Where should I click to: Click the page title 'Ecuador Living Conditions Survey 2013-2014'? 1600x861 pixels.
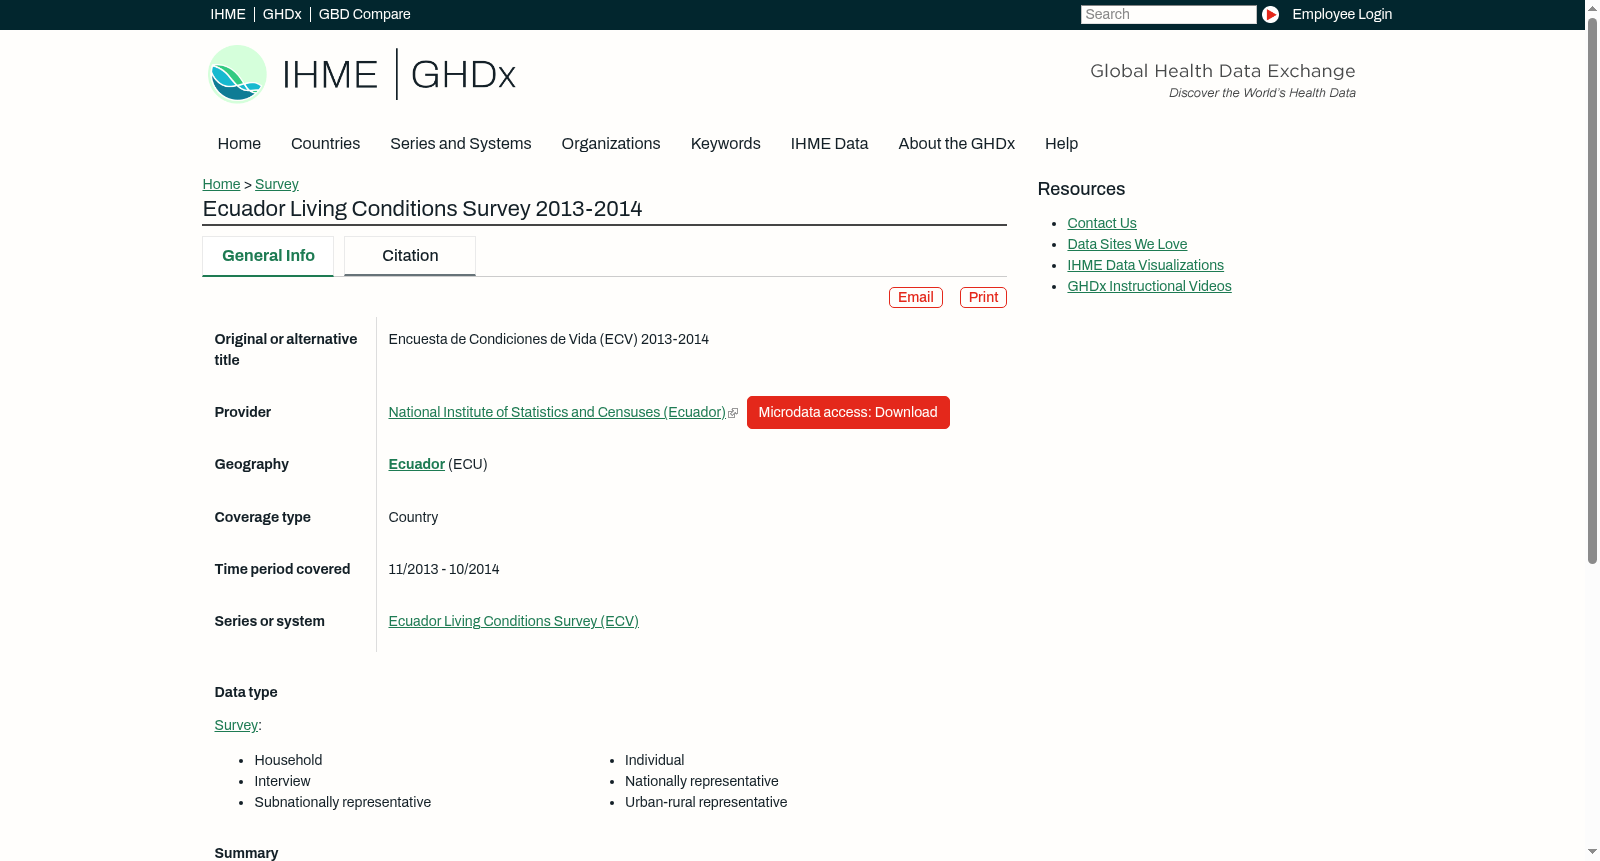point(422,209)
